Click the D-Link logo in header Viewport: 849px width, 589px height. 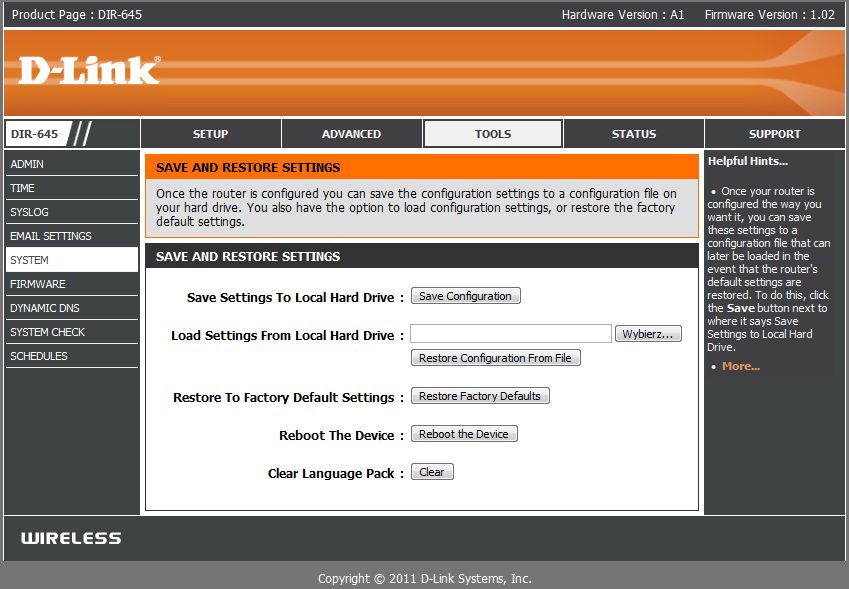[x=89, y=70]
